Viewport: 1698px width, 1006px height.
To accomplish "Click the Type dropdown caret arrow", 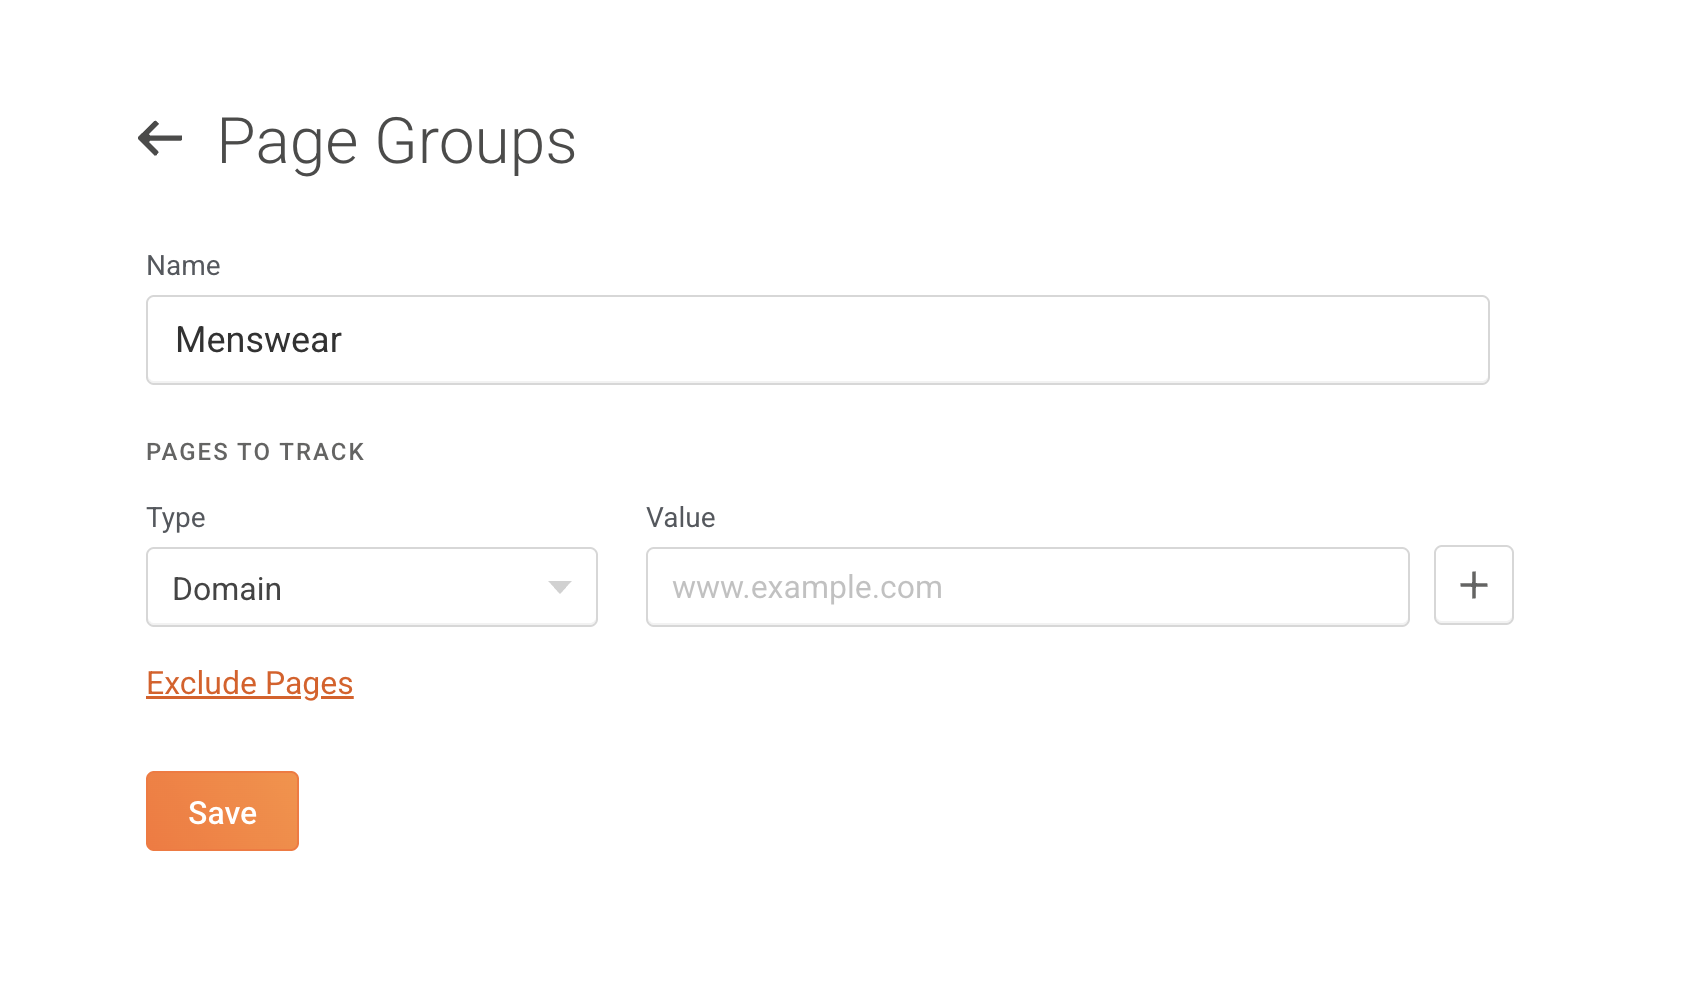I will 559,587.
